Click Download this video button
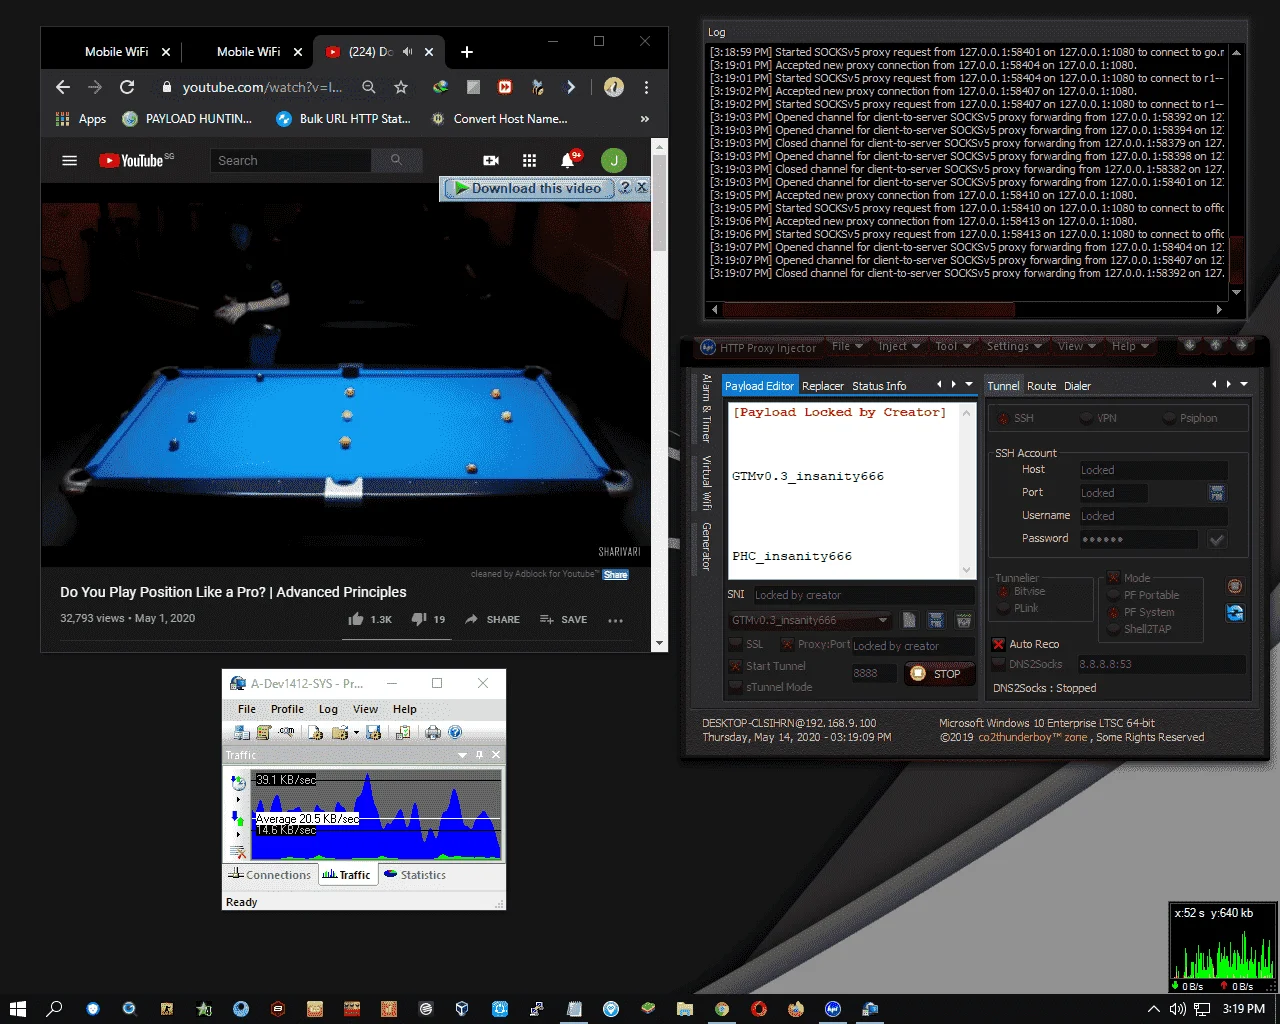This screenshot has width=1280, height=1024. tap(528, 188)
